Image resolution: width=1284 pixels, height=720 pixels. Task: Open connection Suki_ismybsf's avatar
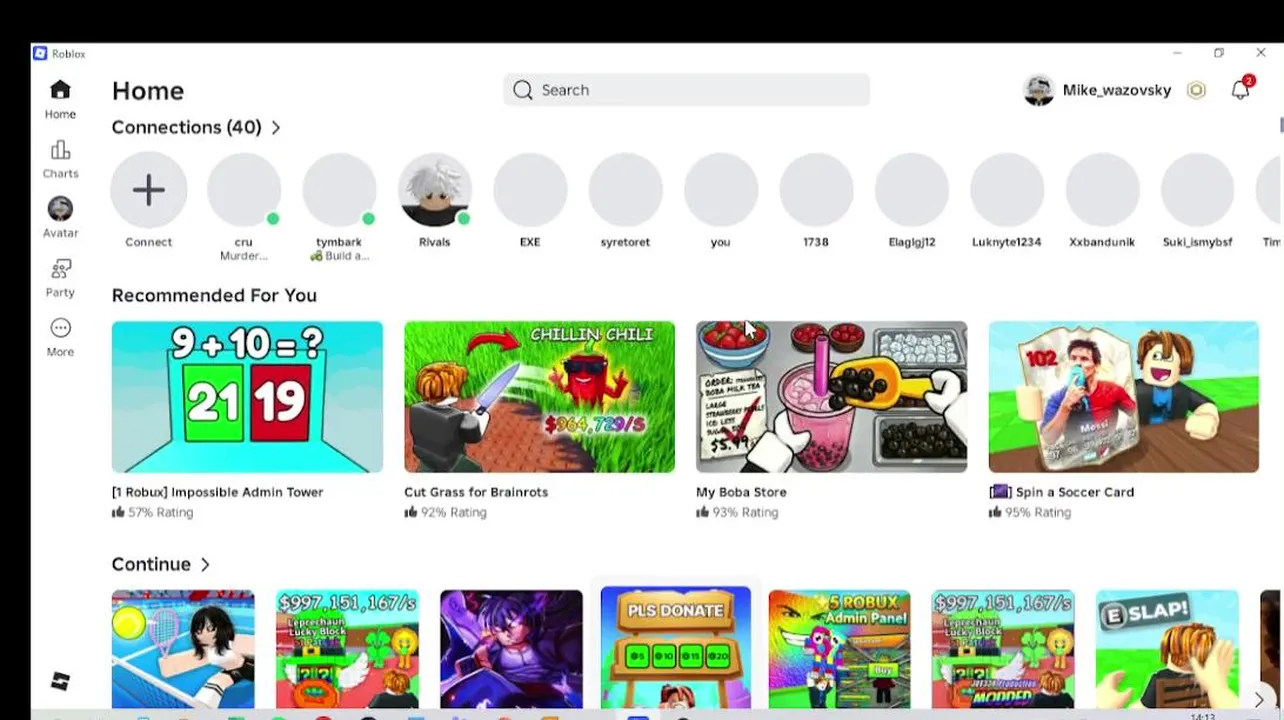[1198, 190]
